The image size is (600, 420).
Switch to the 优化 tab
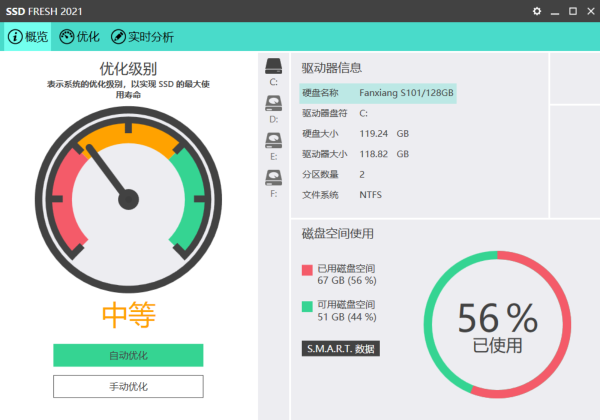pyautogui.click(x=80, y=37)
